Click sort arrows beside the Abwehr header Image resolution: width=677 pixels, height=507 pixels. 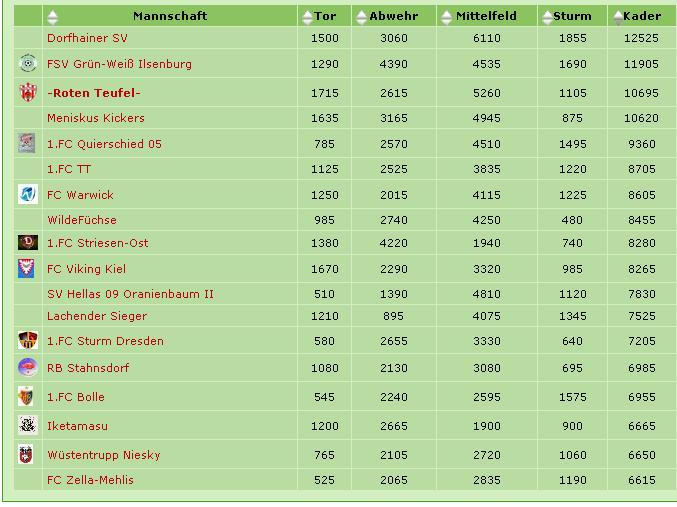pyautogui.click(x=361, y=17)
